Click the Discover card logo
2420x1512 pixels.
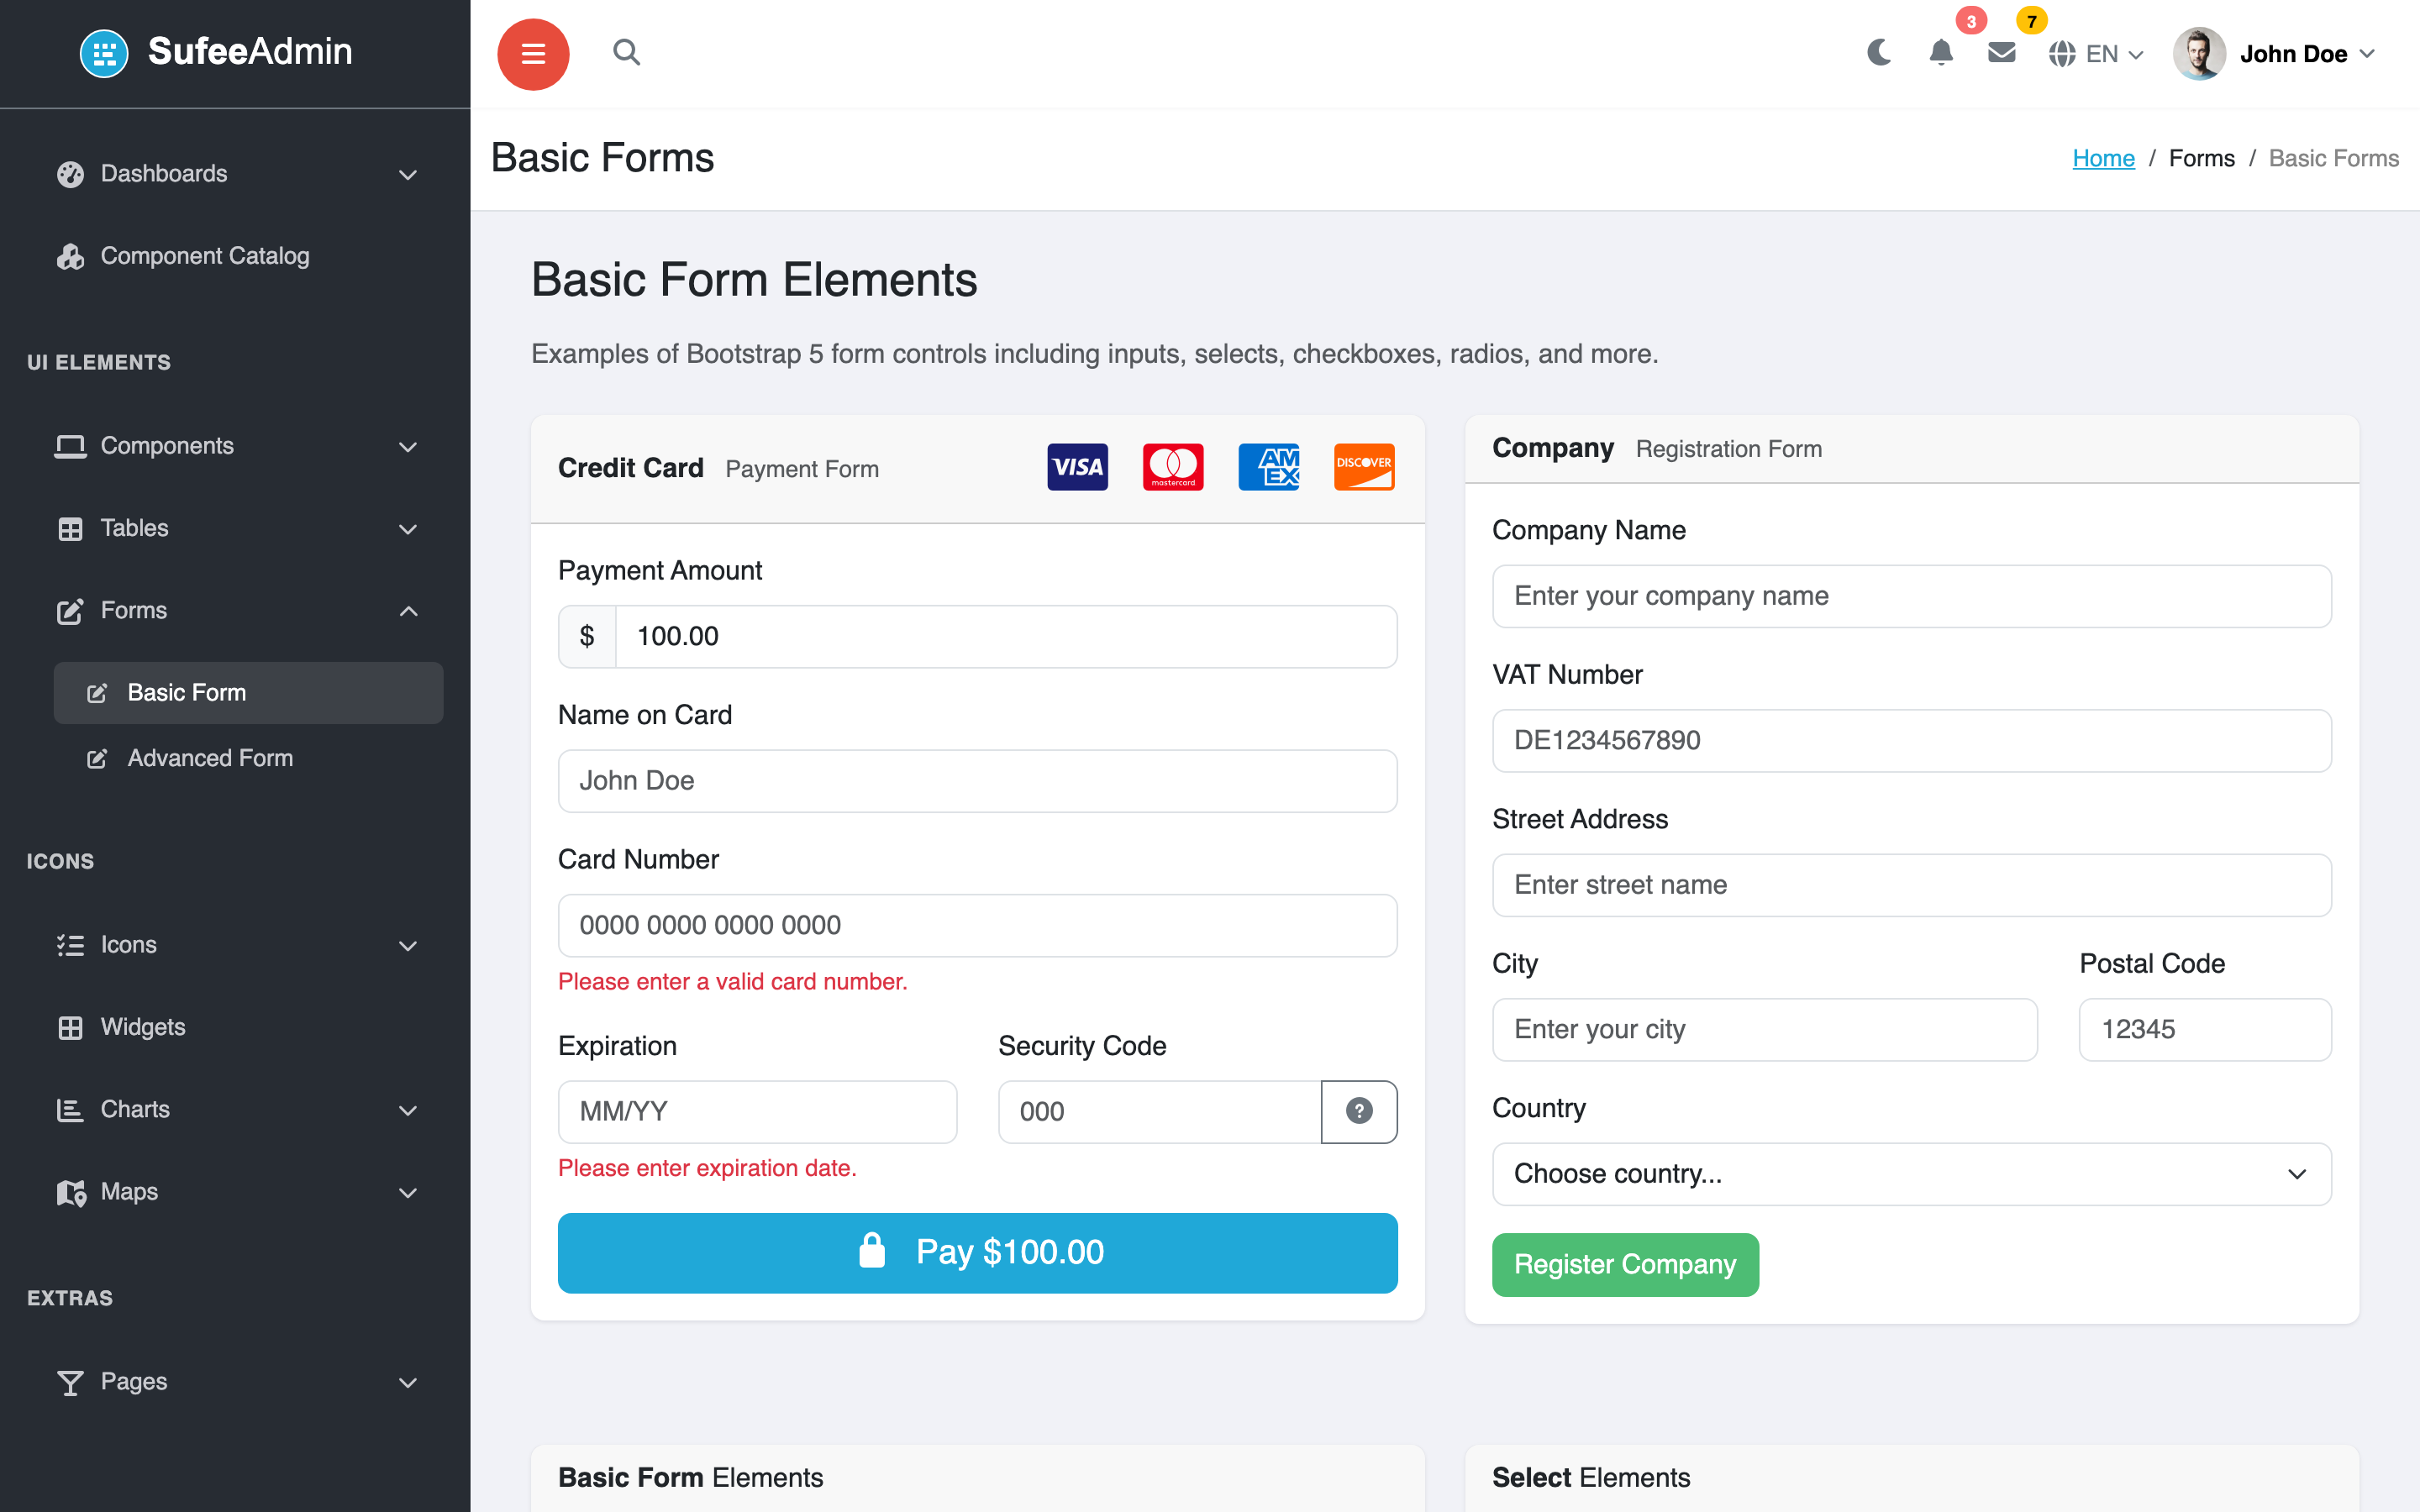[1364, 467]
